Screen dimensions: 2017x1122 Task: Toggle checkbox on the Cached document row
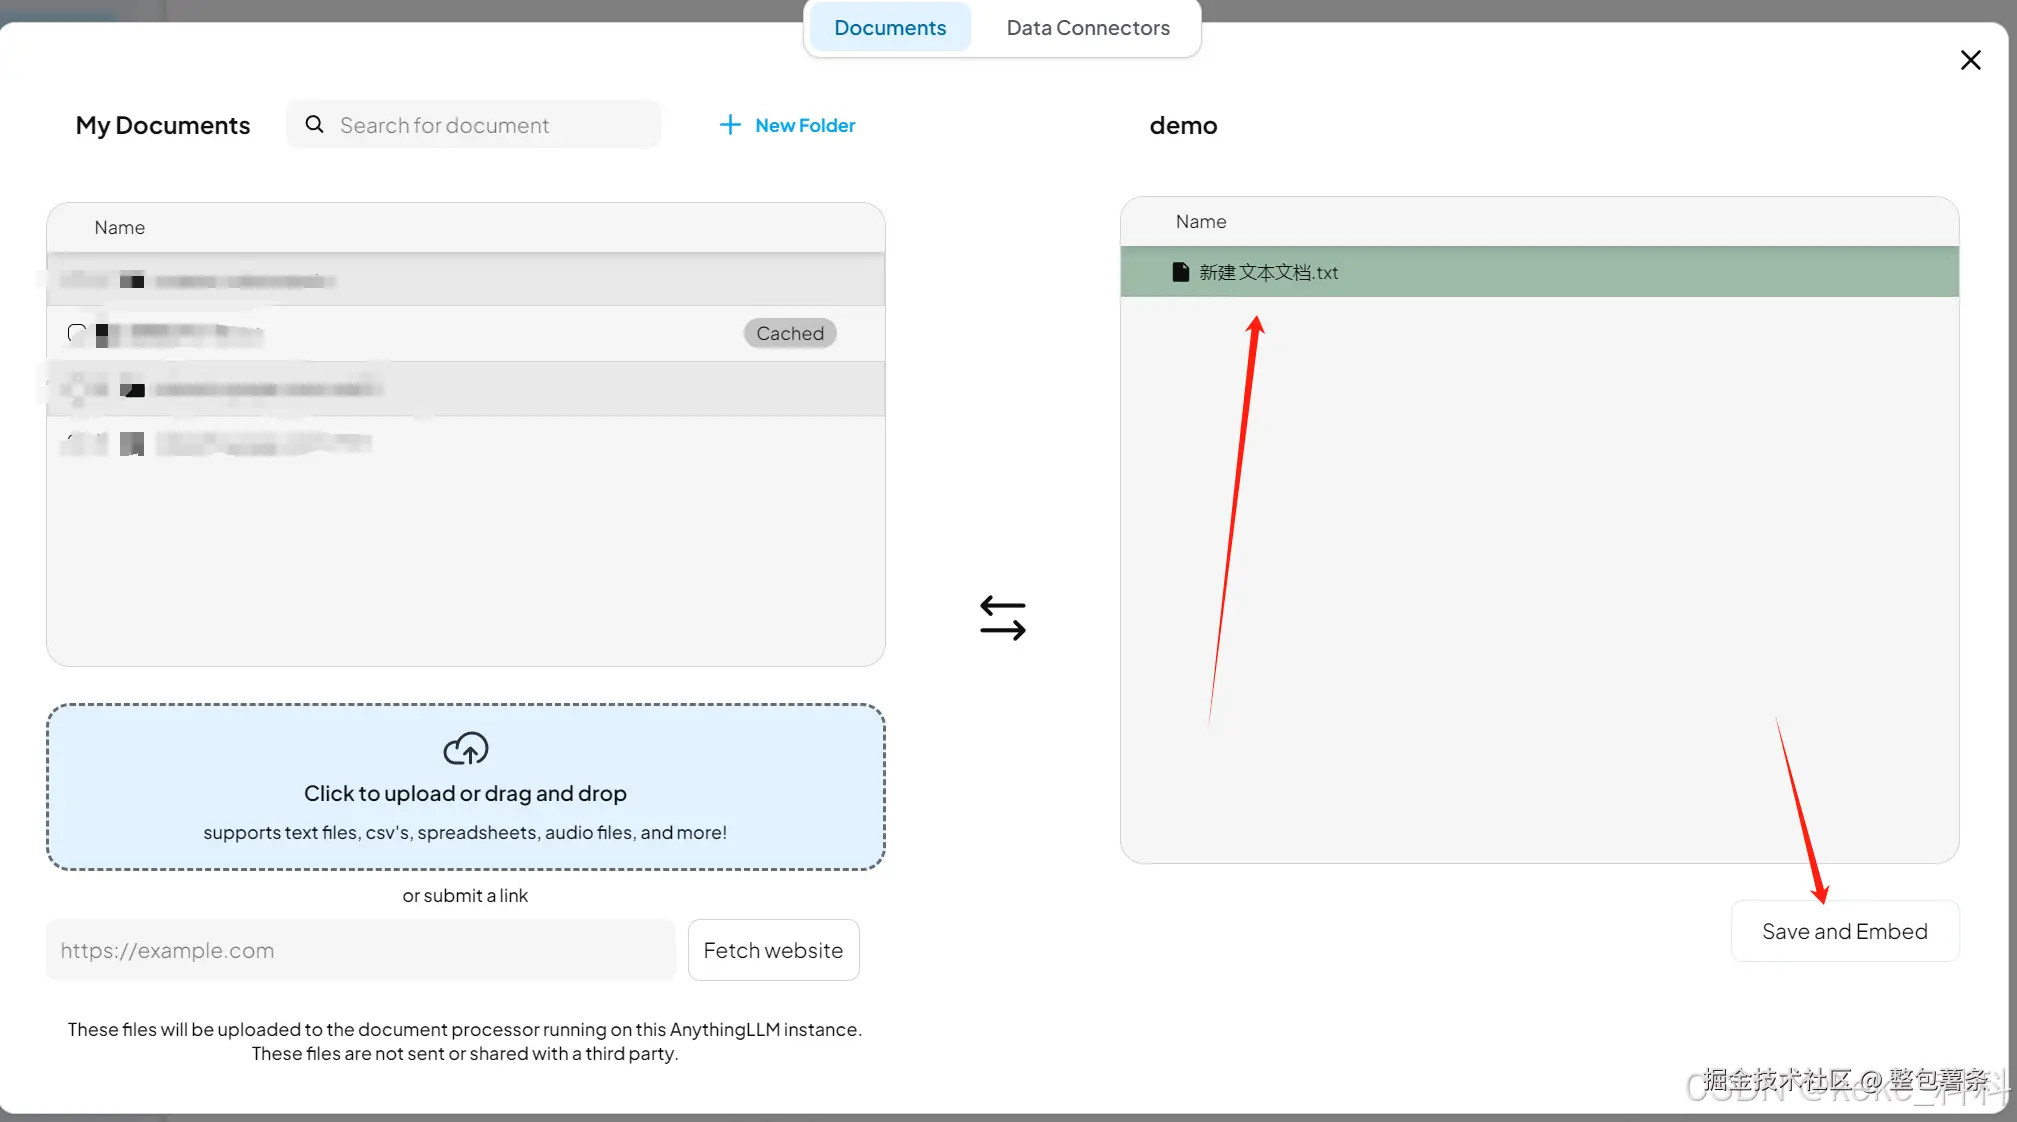click(x=77, y=333)
